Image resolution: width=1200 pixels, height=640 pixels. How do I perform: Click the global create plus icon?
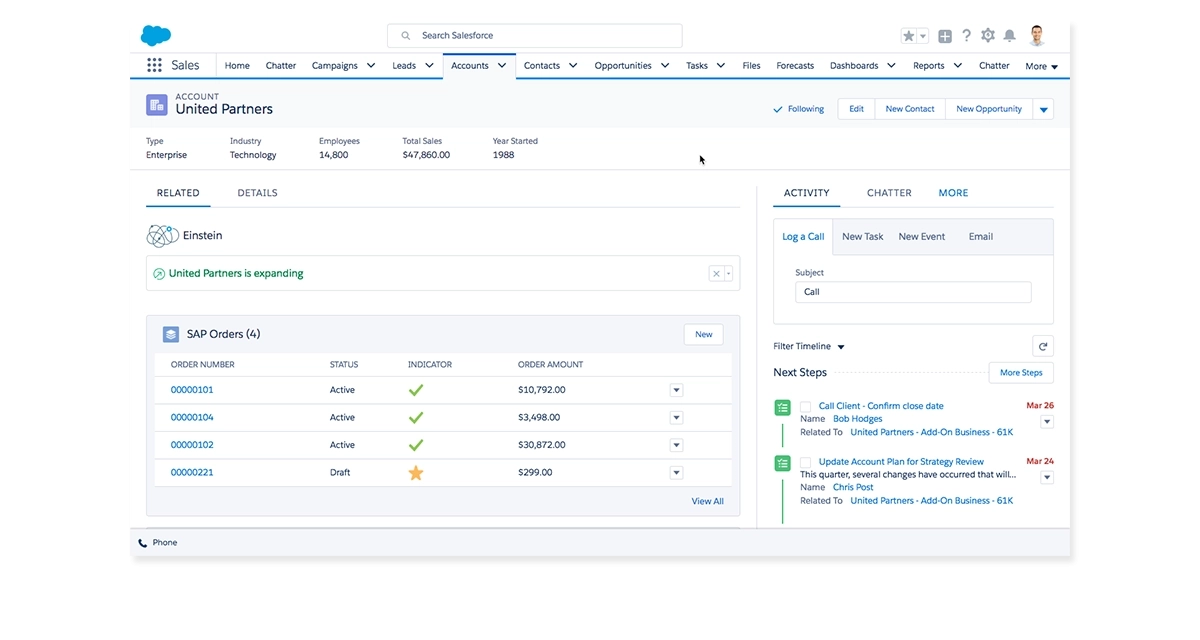click(944, 34)
